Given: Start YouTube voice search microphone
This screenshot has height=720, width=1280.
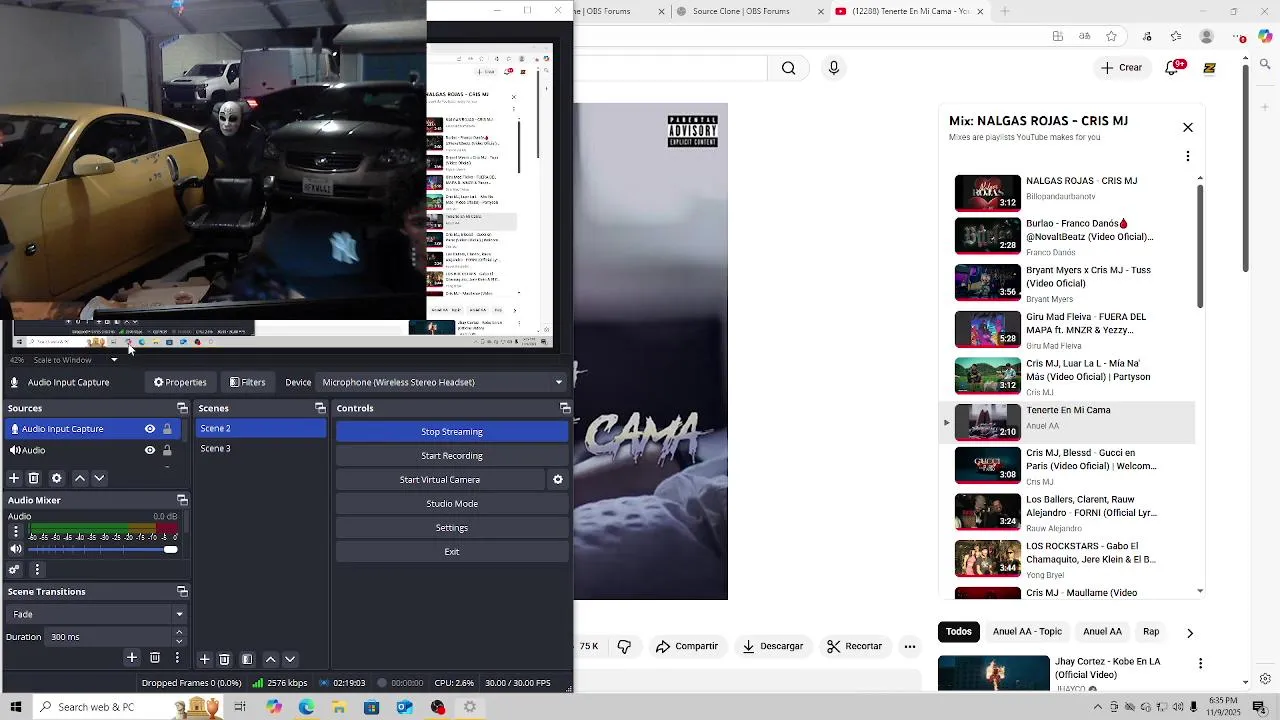Looking at the screenshot, I should 834,67.
